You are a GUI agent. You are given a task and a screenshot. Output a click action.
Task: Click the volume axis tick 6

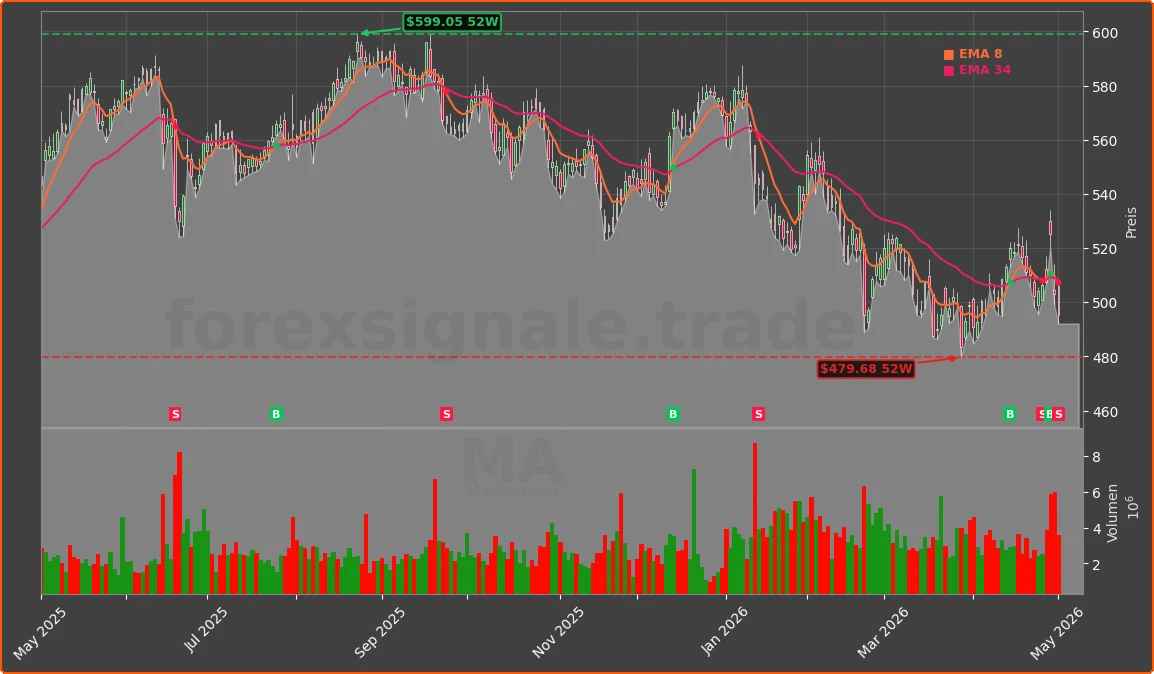tap(1097, 493)
